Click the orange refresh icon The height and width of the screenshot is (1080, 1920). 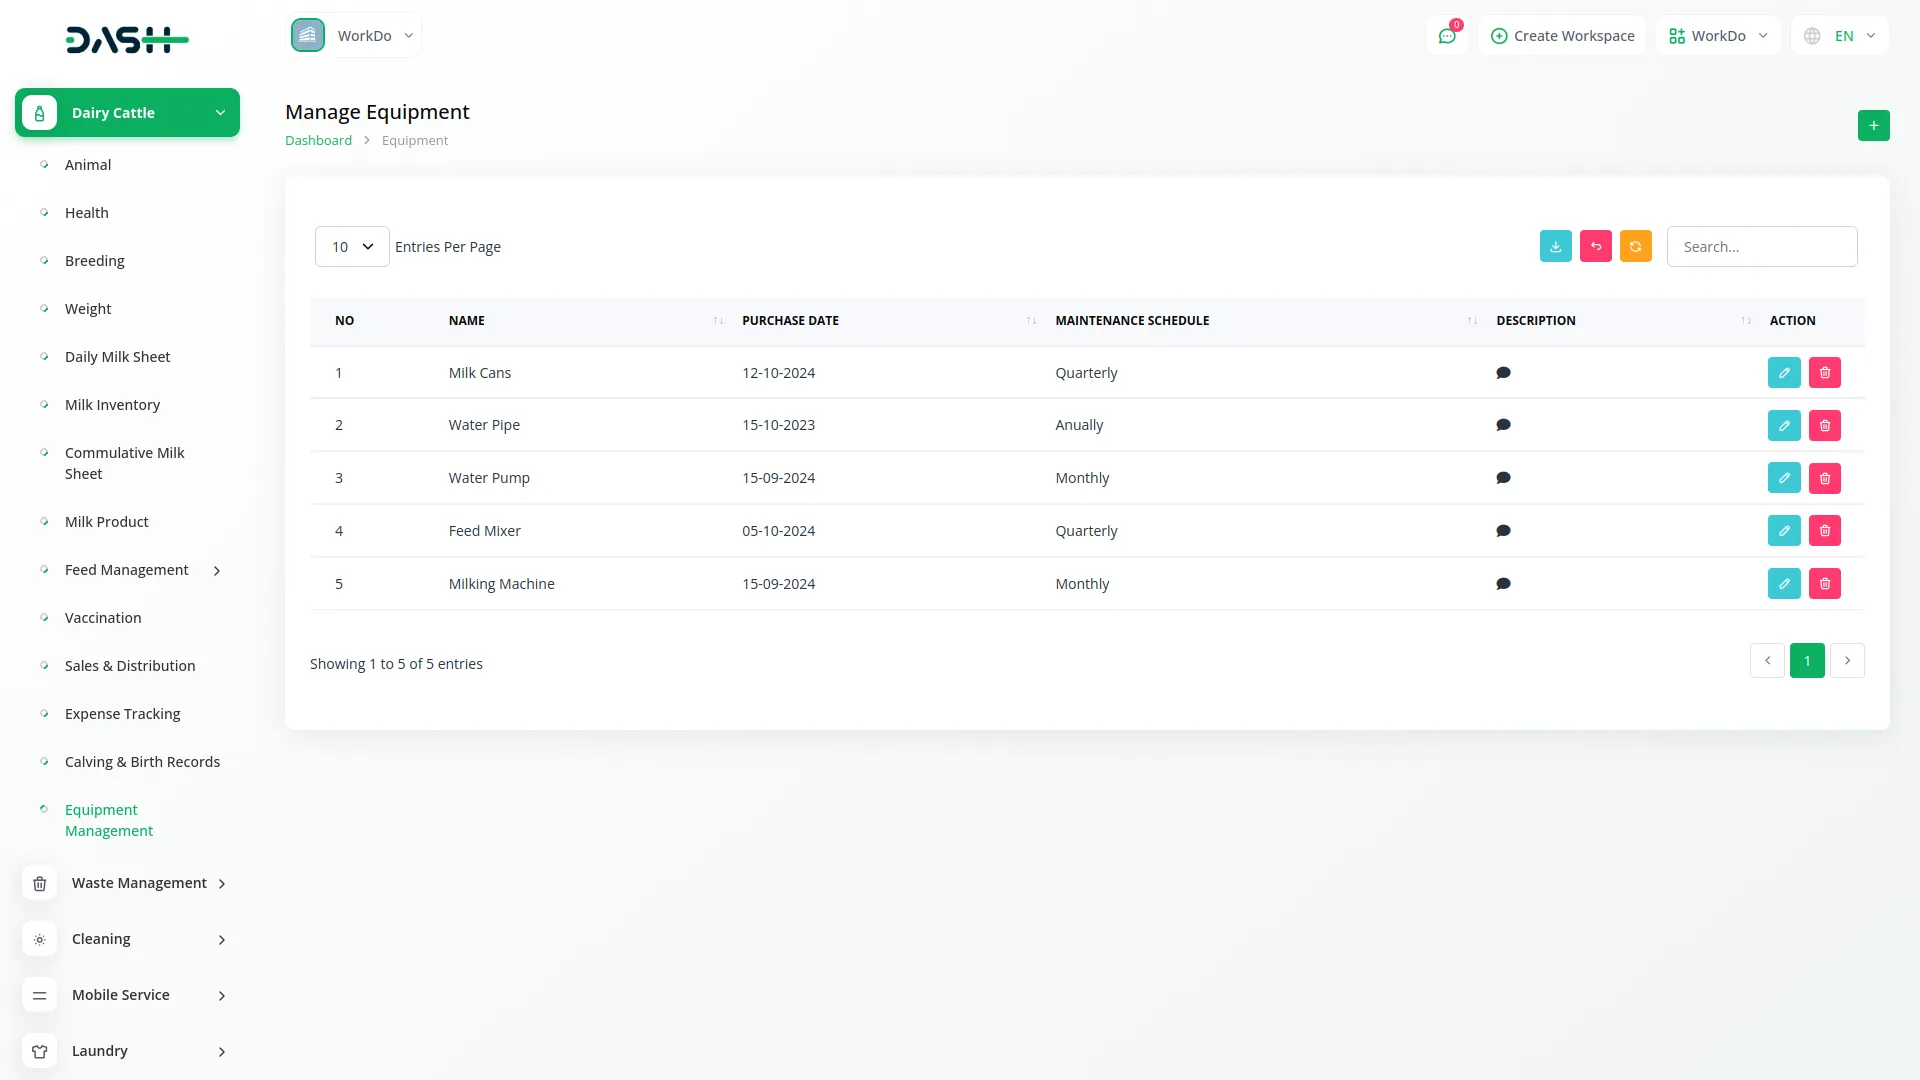coord(1635,247)
